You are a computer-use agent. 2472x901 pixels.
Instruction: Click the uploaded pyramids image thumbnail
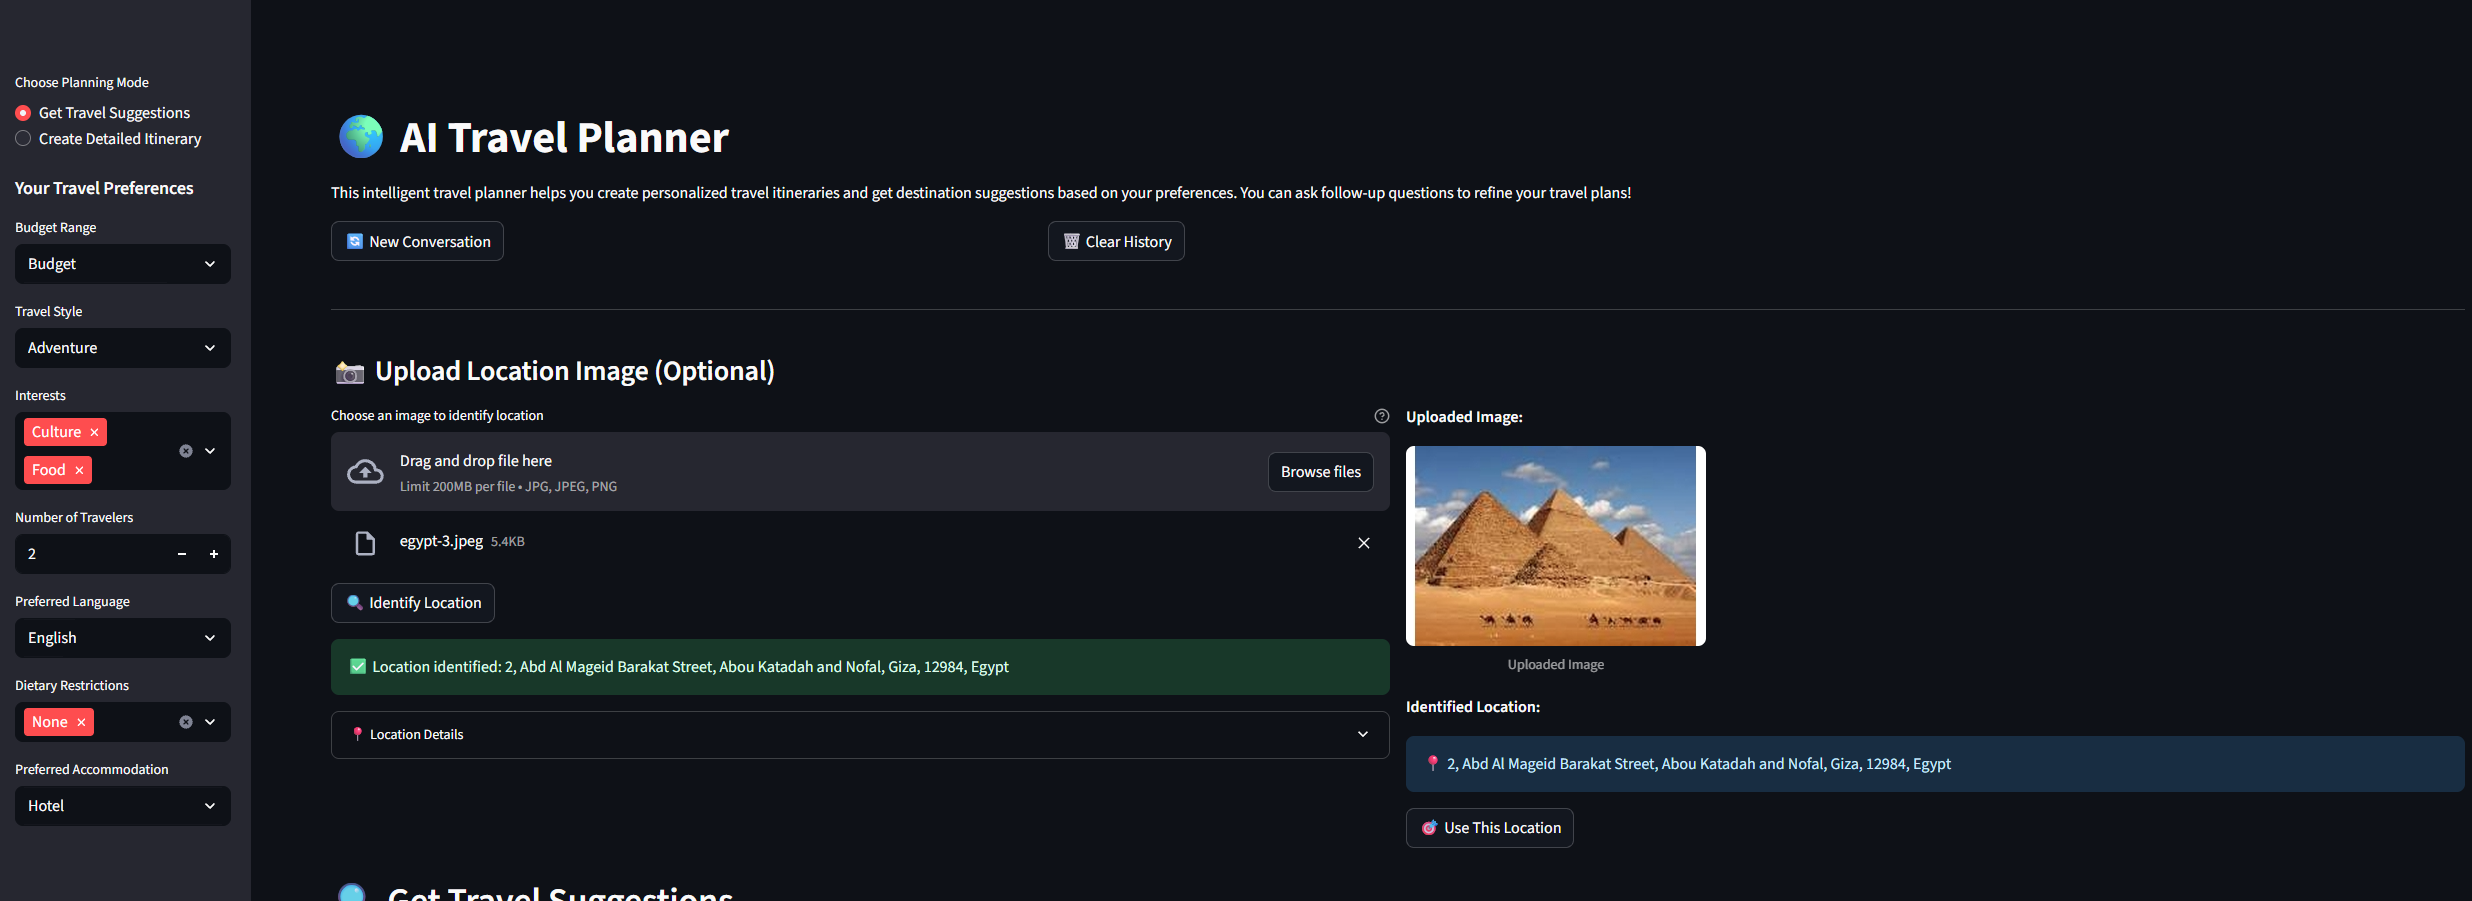click(x=1556, y=546)
